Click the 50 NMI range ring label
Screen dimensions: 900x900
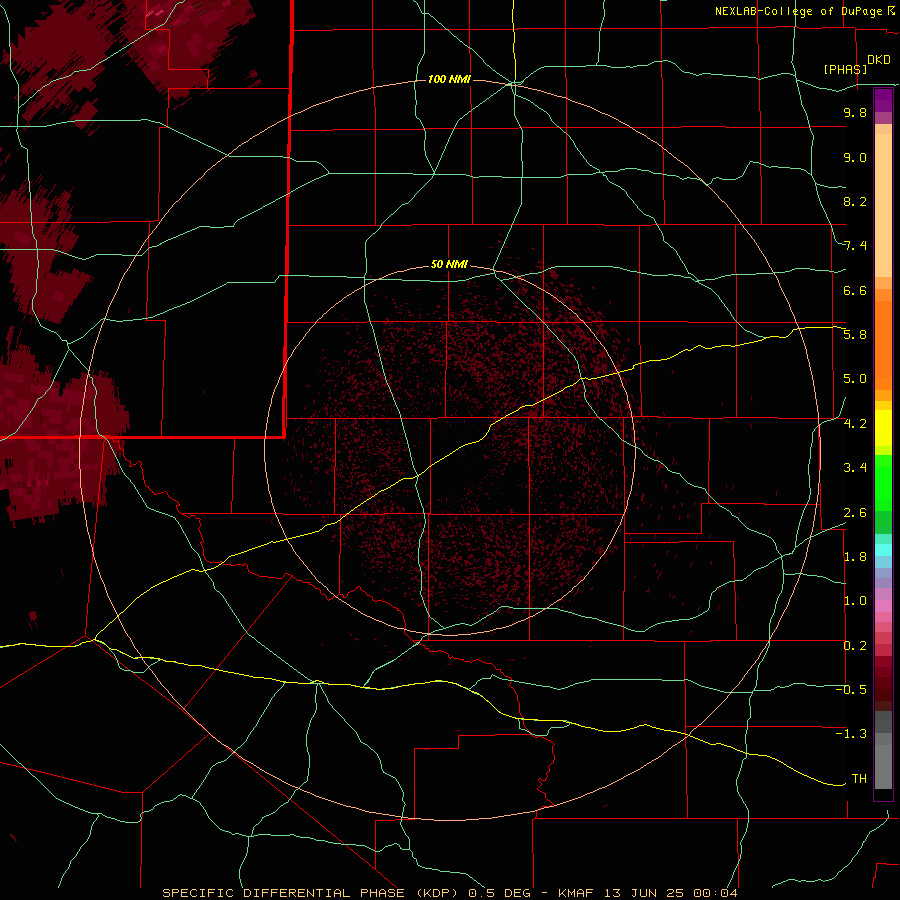coord(449,264)
